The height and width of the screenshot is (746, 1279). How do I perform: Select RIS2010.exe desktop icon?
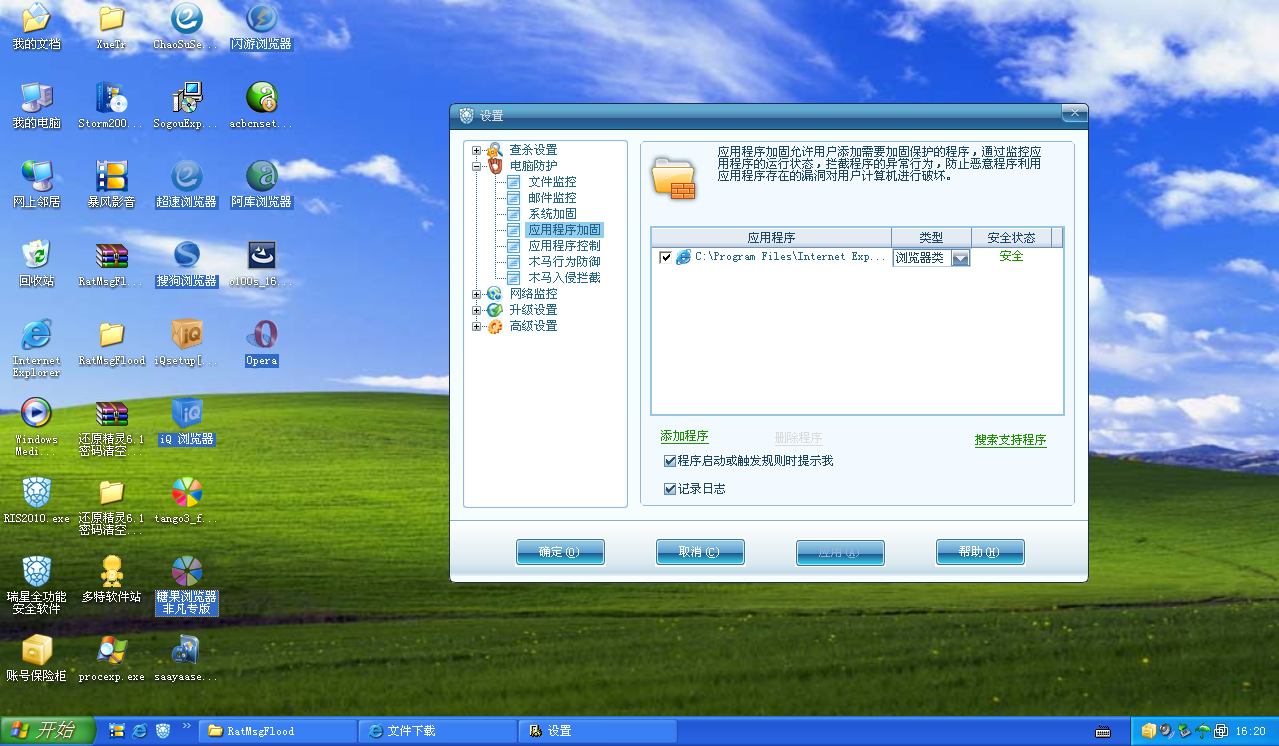[x=36, y=500]
